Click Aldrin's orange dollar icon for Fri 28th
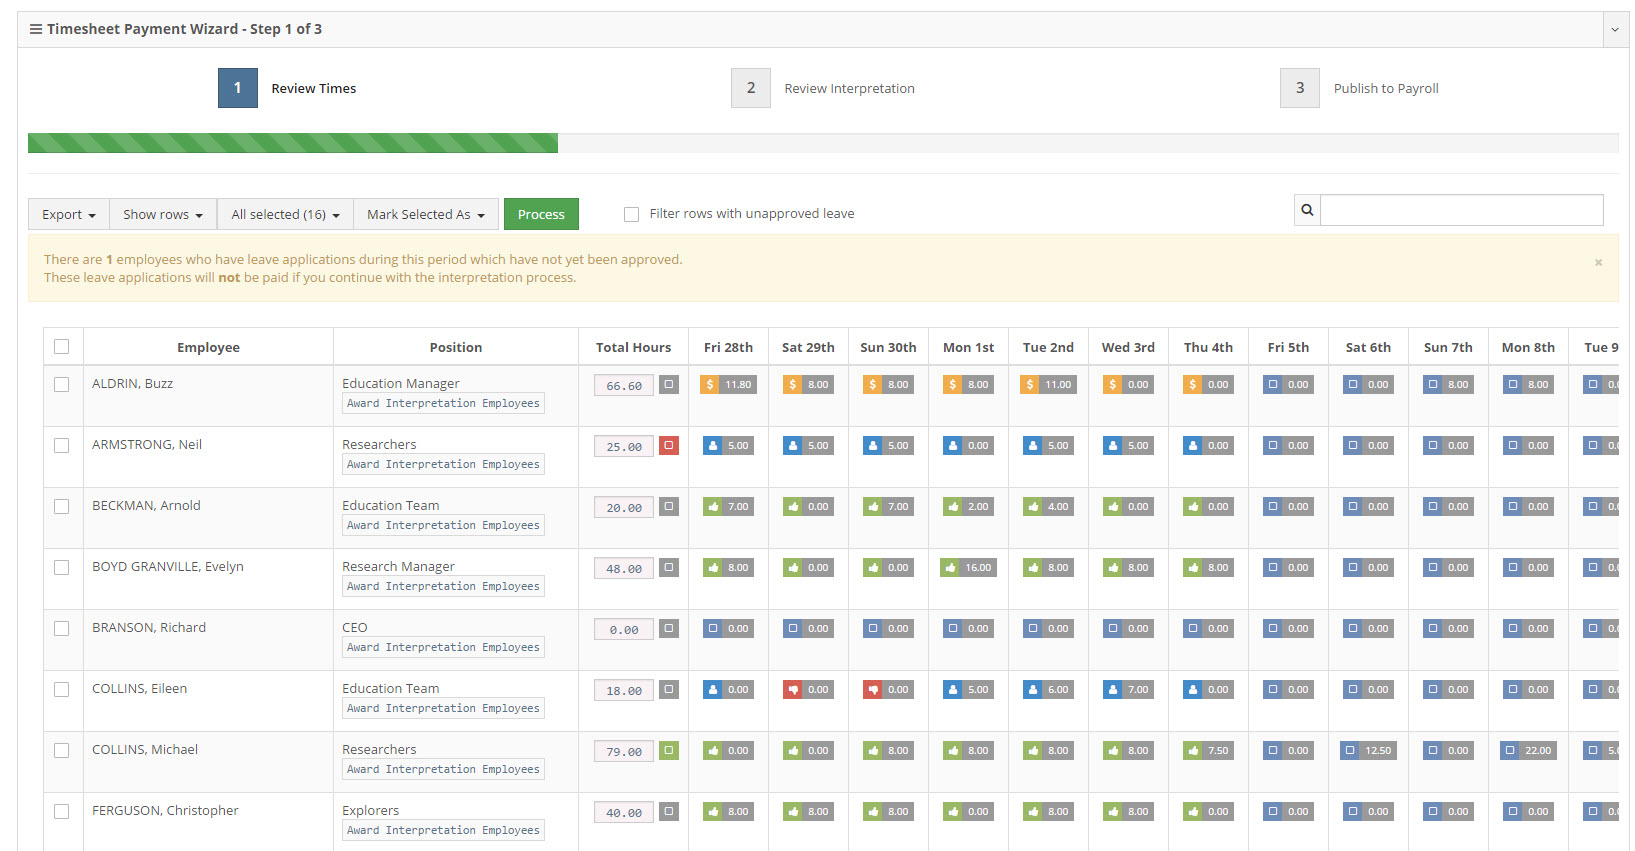The height and width of the screenshot is (851, 1635). 710,384
